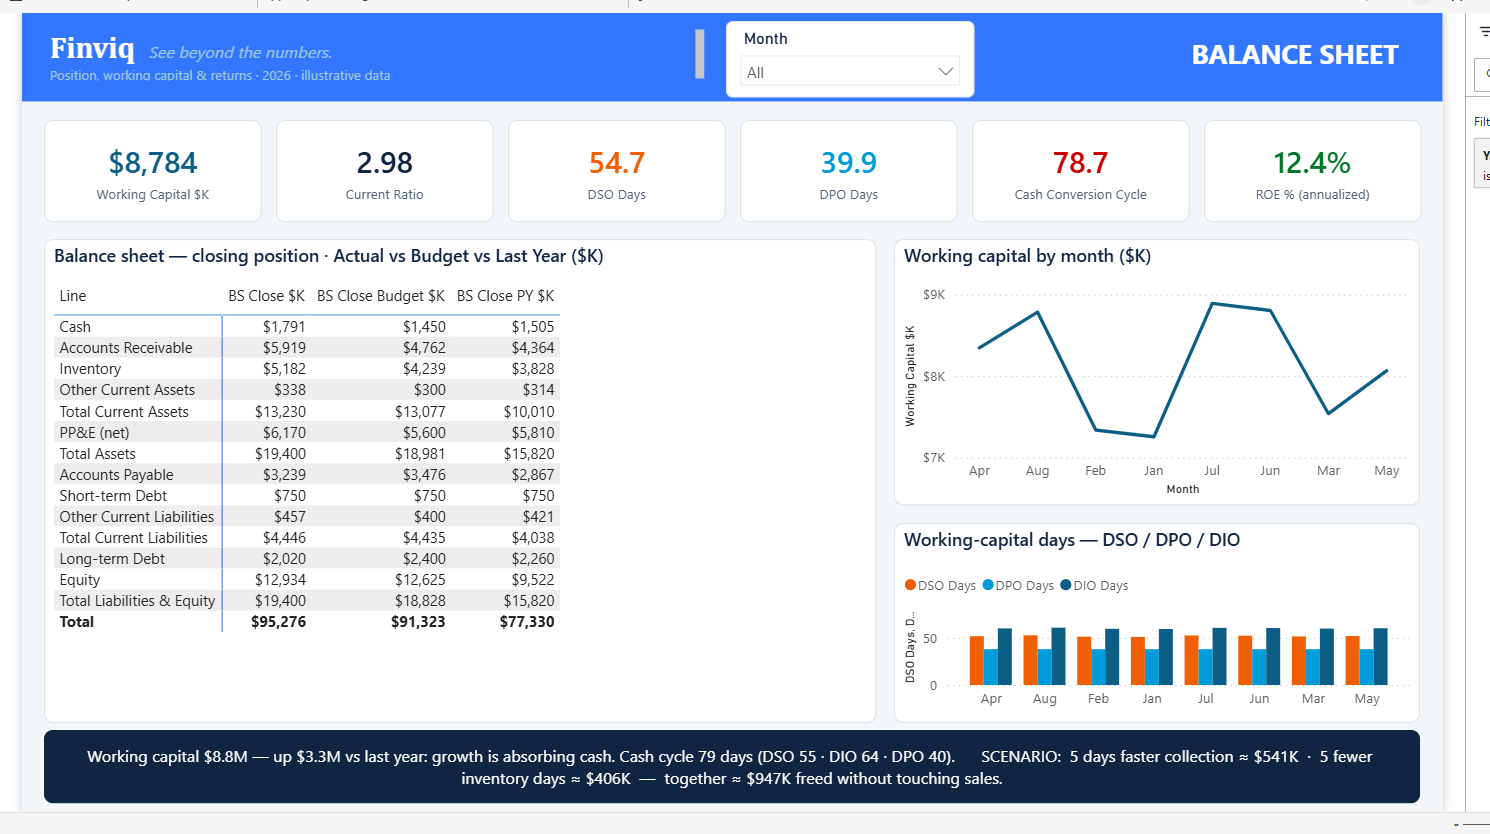Select the 78.7 Cash Conversion Cycle card
Image resolution: width=1490 pixels, height=834 pixels.
point(1081,171)
